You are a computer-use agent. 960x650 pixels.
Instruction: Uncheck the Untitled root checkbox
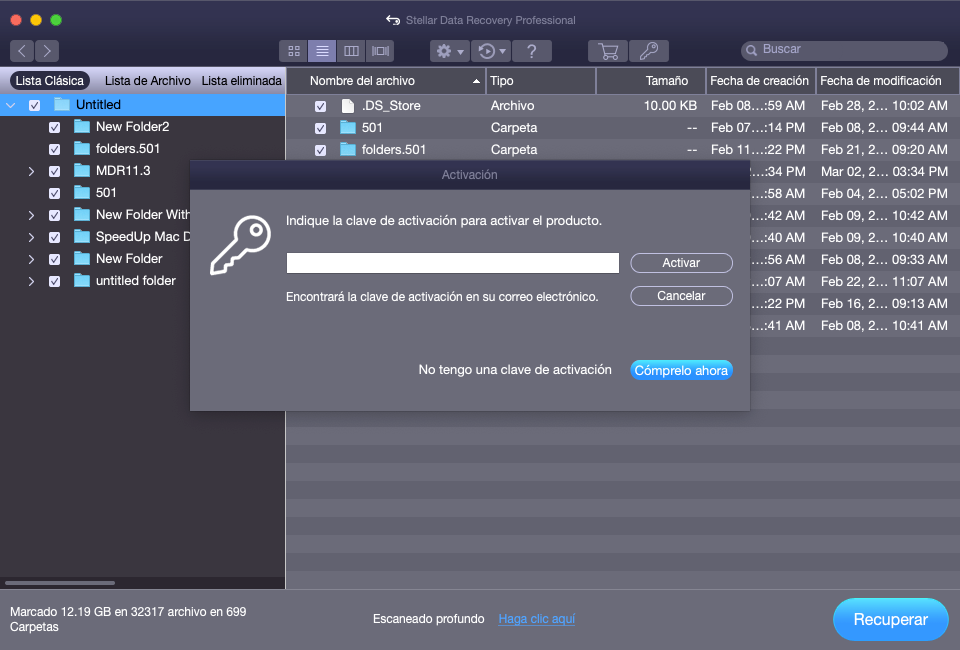35,105
